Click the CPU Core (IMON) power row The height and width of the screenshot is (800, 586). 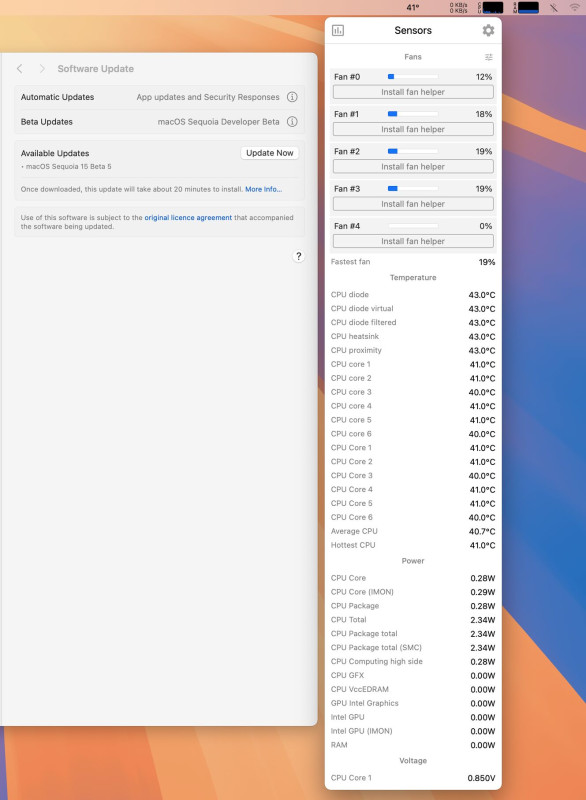click(413, 592)
